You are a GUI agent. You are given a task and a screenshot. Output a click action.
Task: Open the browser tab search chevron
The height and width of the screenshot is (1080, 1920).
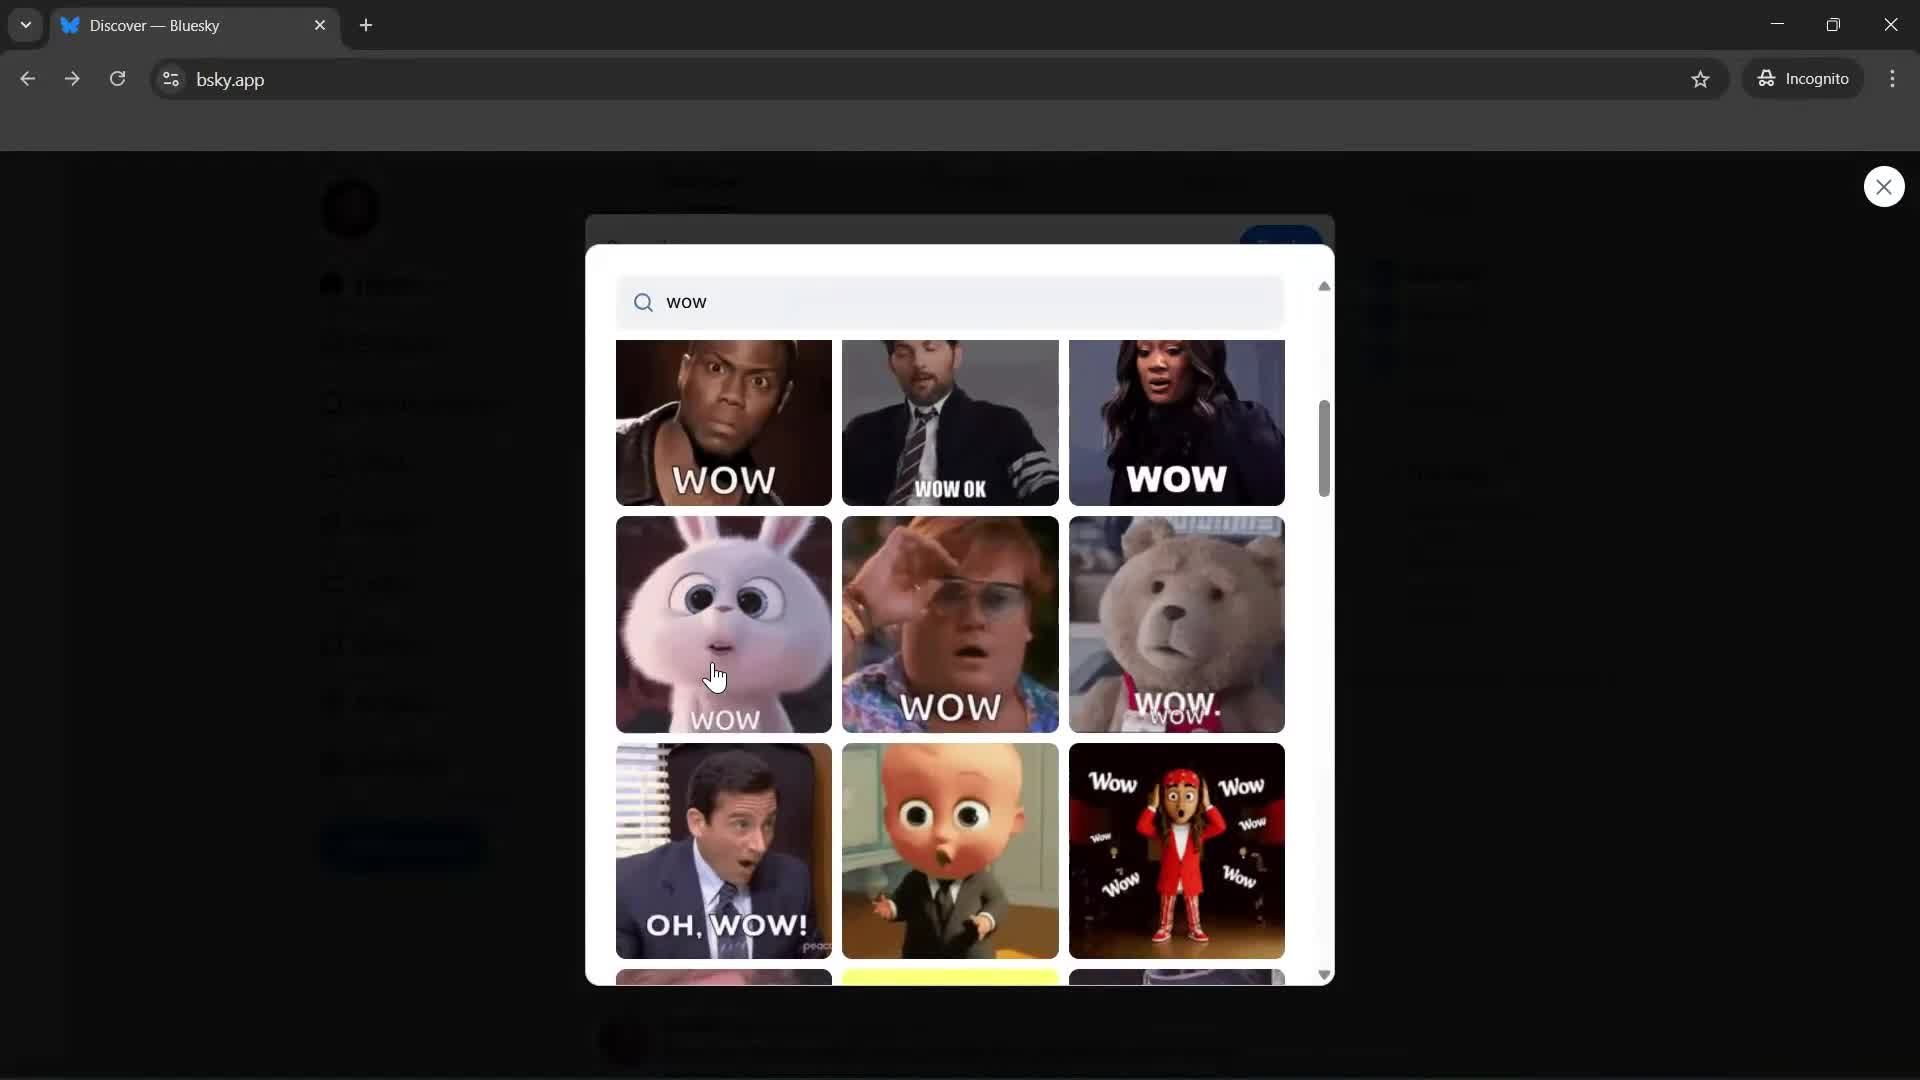tap(24, 25)
